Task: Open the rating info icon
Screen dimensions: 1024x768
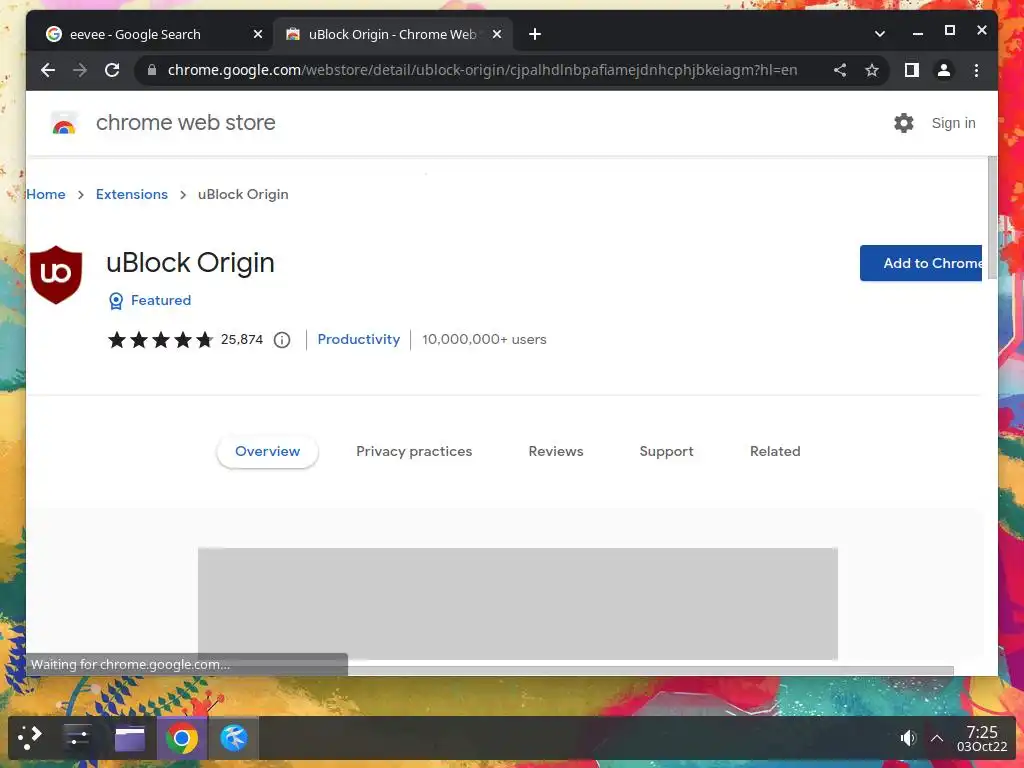Action: [x=281, y=340]
